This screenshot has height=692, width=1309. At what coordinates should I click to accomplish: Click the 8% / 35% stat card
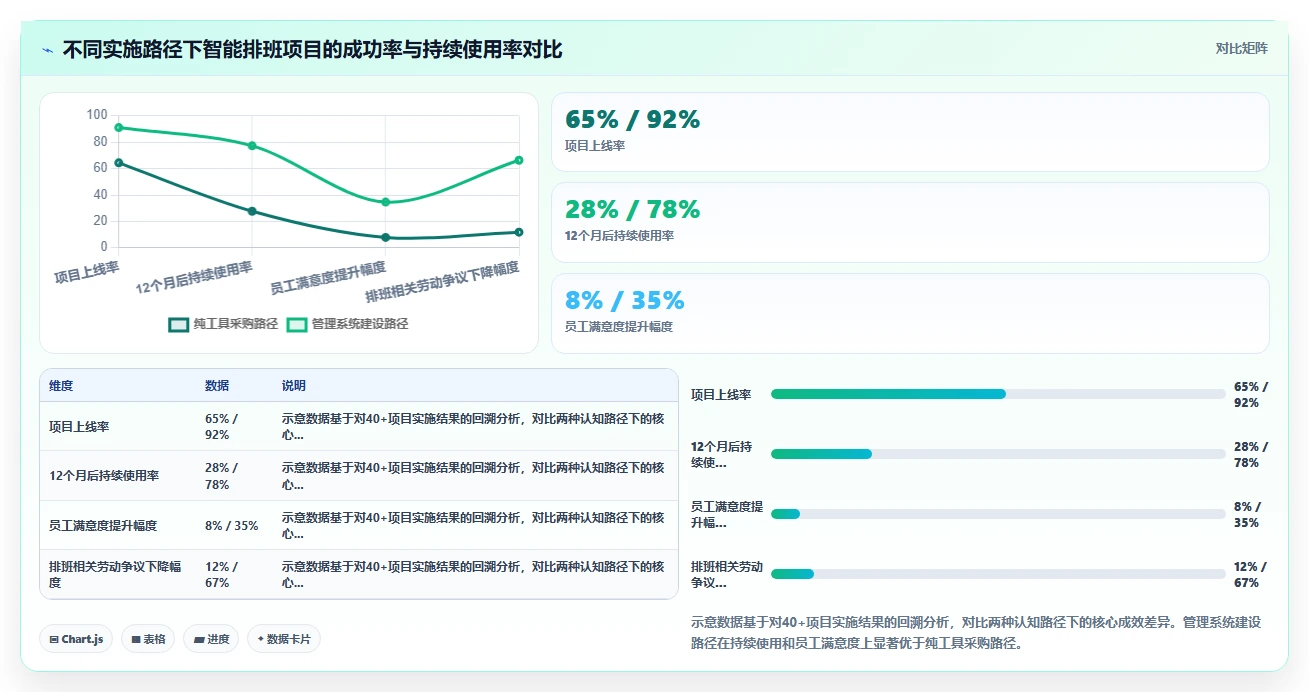910,313
